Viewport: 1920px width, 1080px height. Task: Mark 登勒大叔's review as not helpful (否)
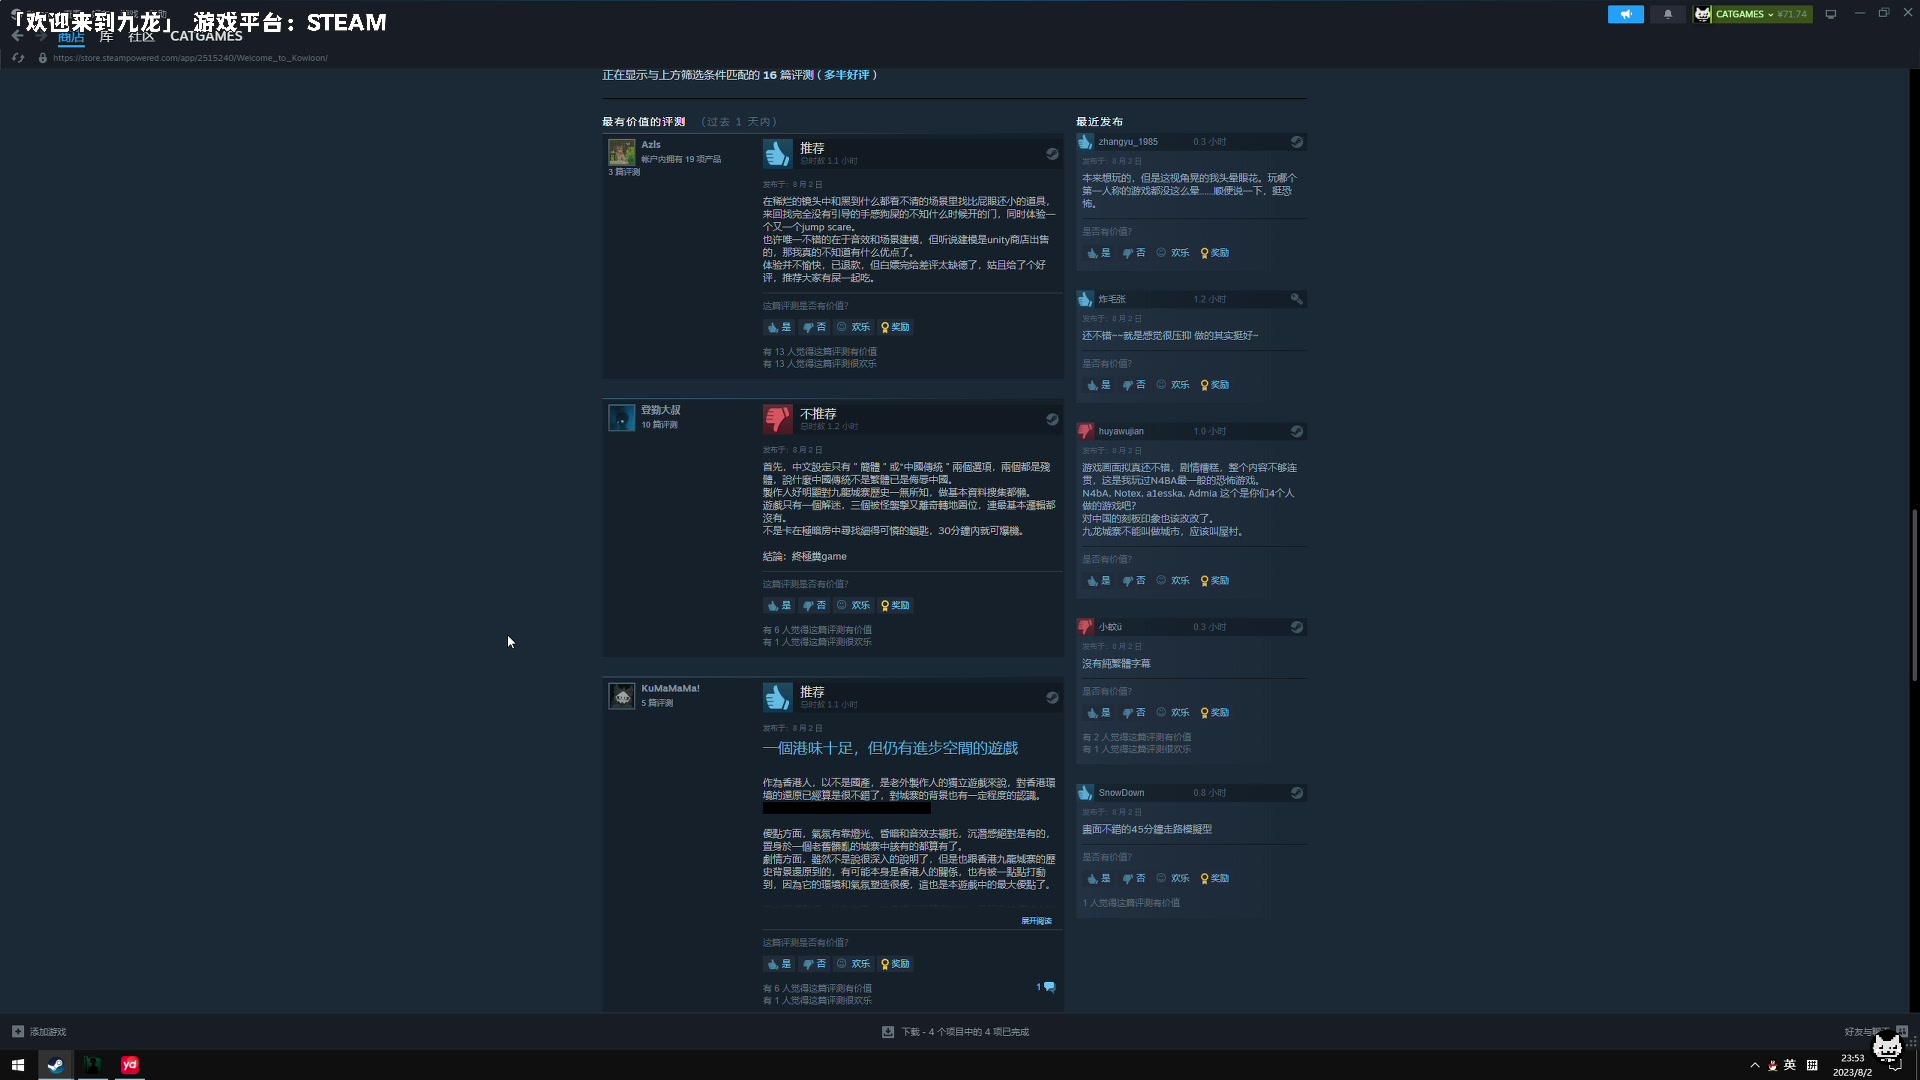815,605
